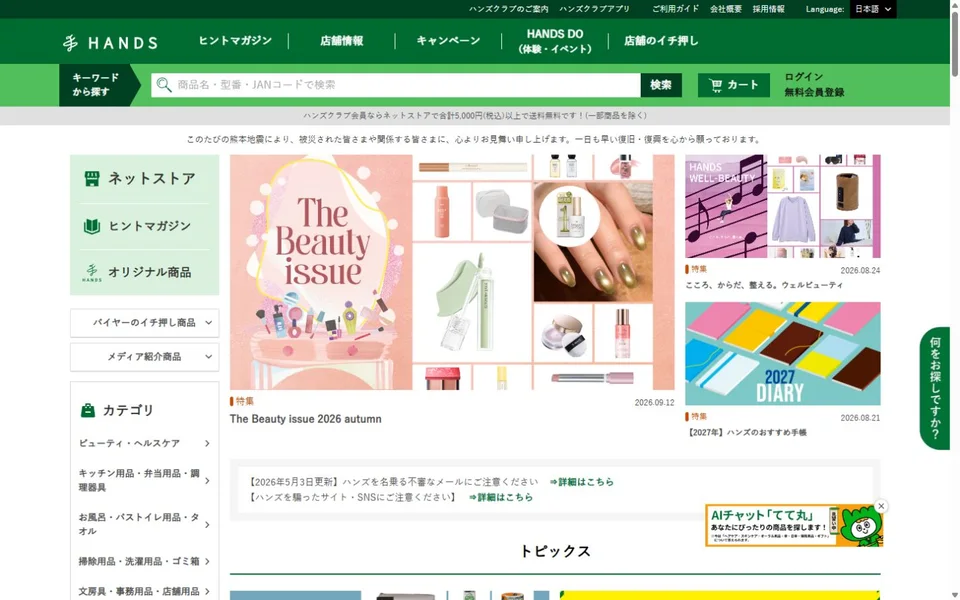Open ご利用ガイド link
Image resolution: width=960 pixels, height=600 pixels.
coord(675,9)
